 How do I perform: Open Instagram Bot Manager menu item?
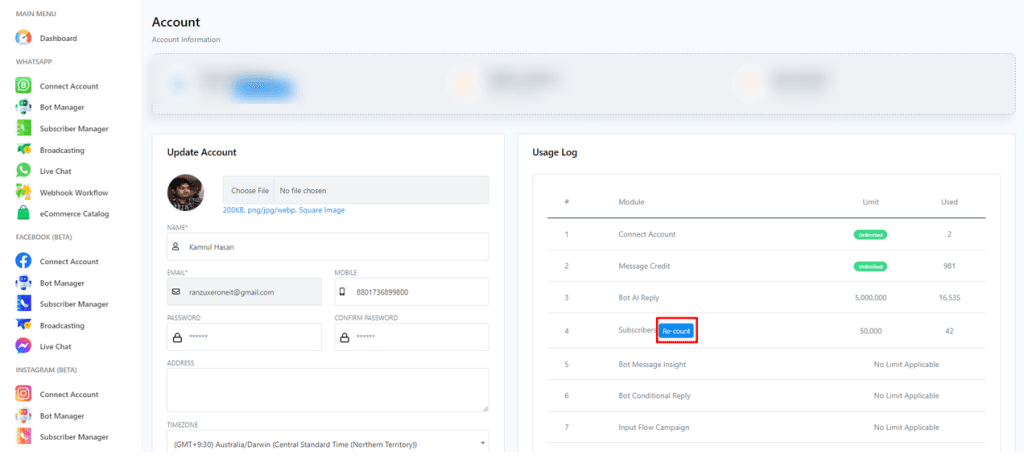click(61, 415)
